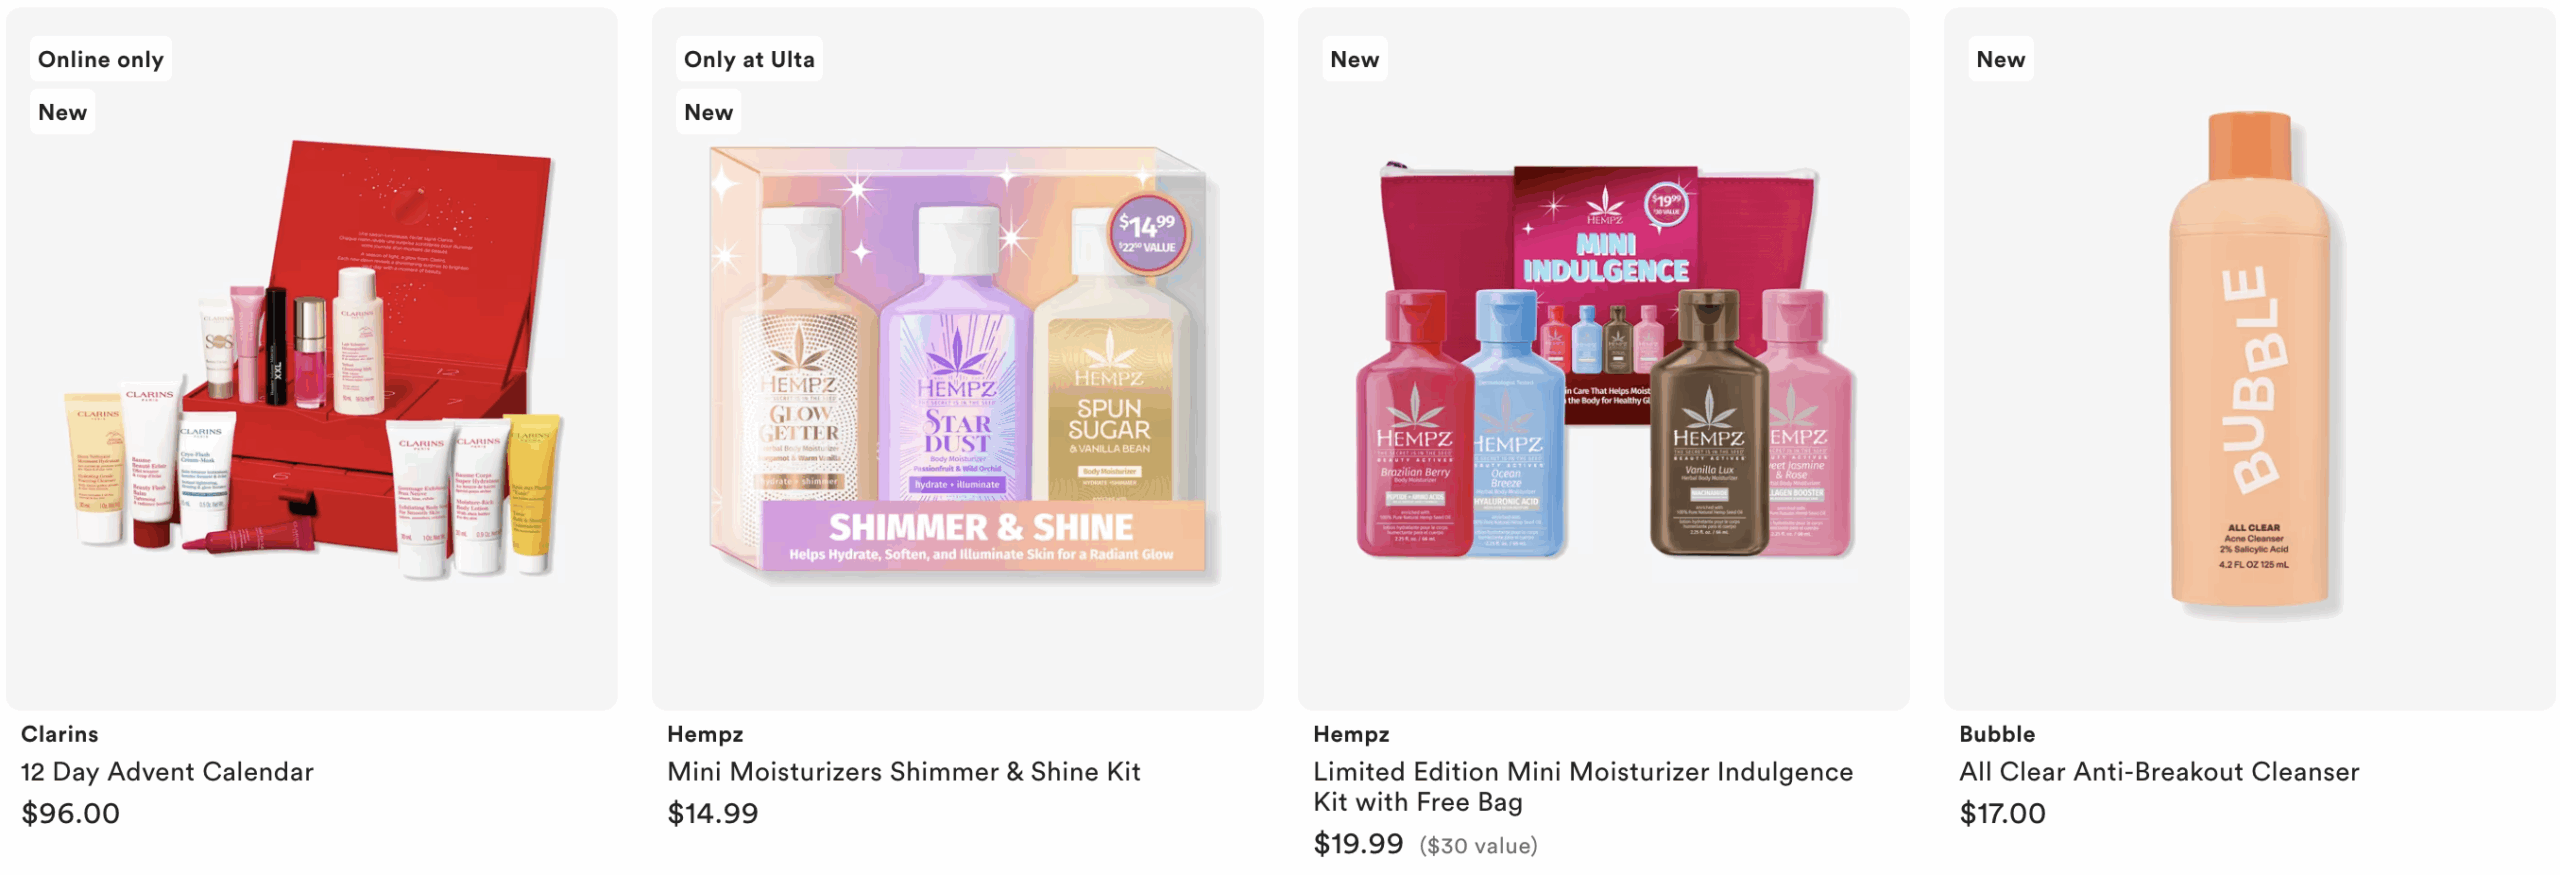Click the $17.00 price
The width and height of the screenshot is (2560, 875).
click(x=2003, y=813)
